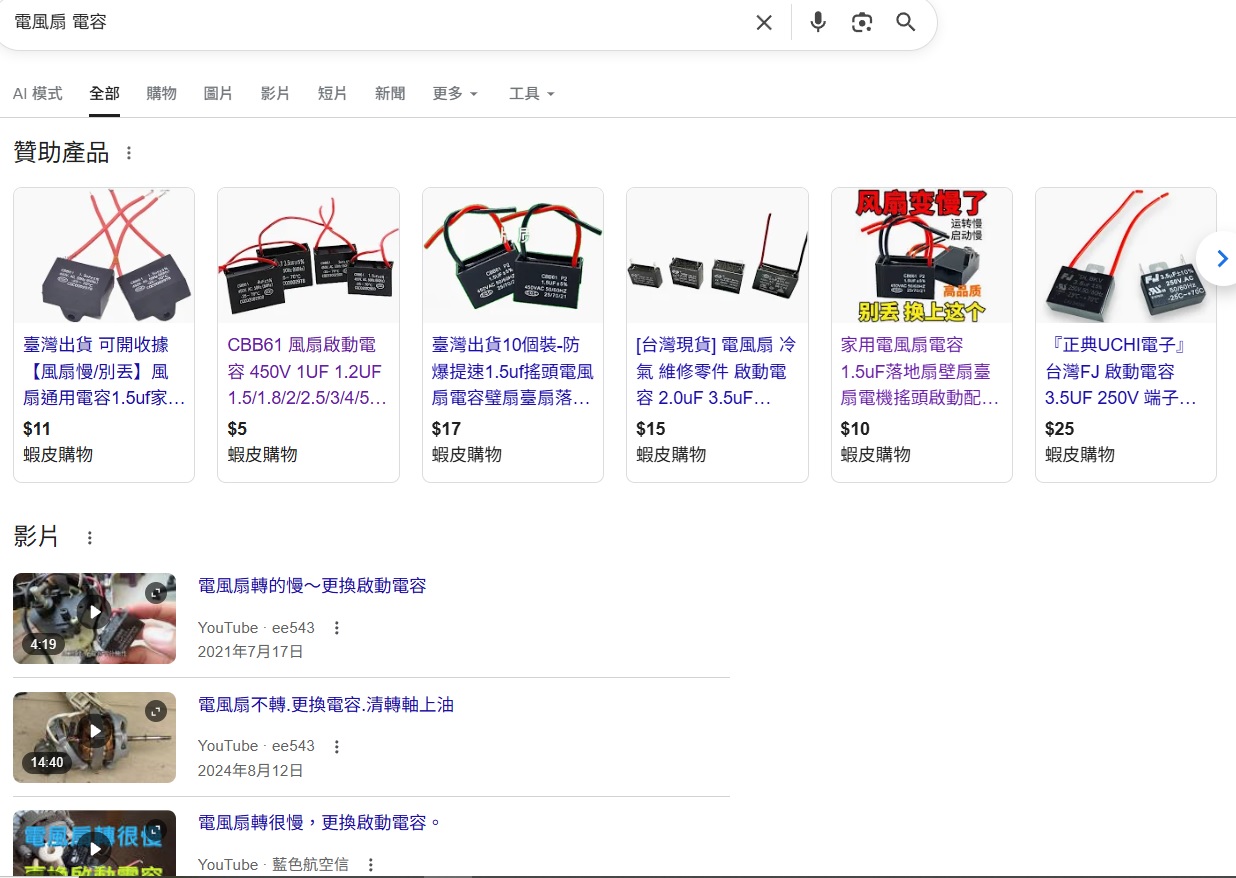Switch to the 購物 tab

161,93
